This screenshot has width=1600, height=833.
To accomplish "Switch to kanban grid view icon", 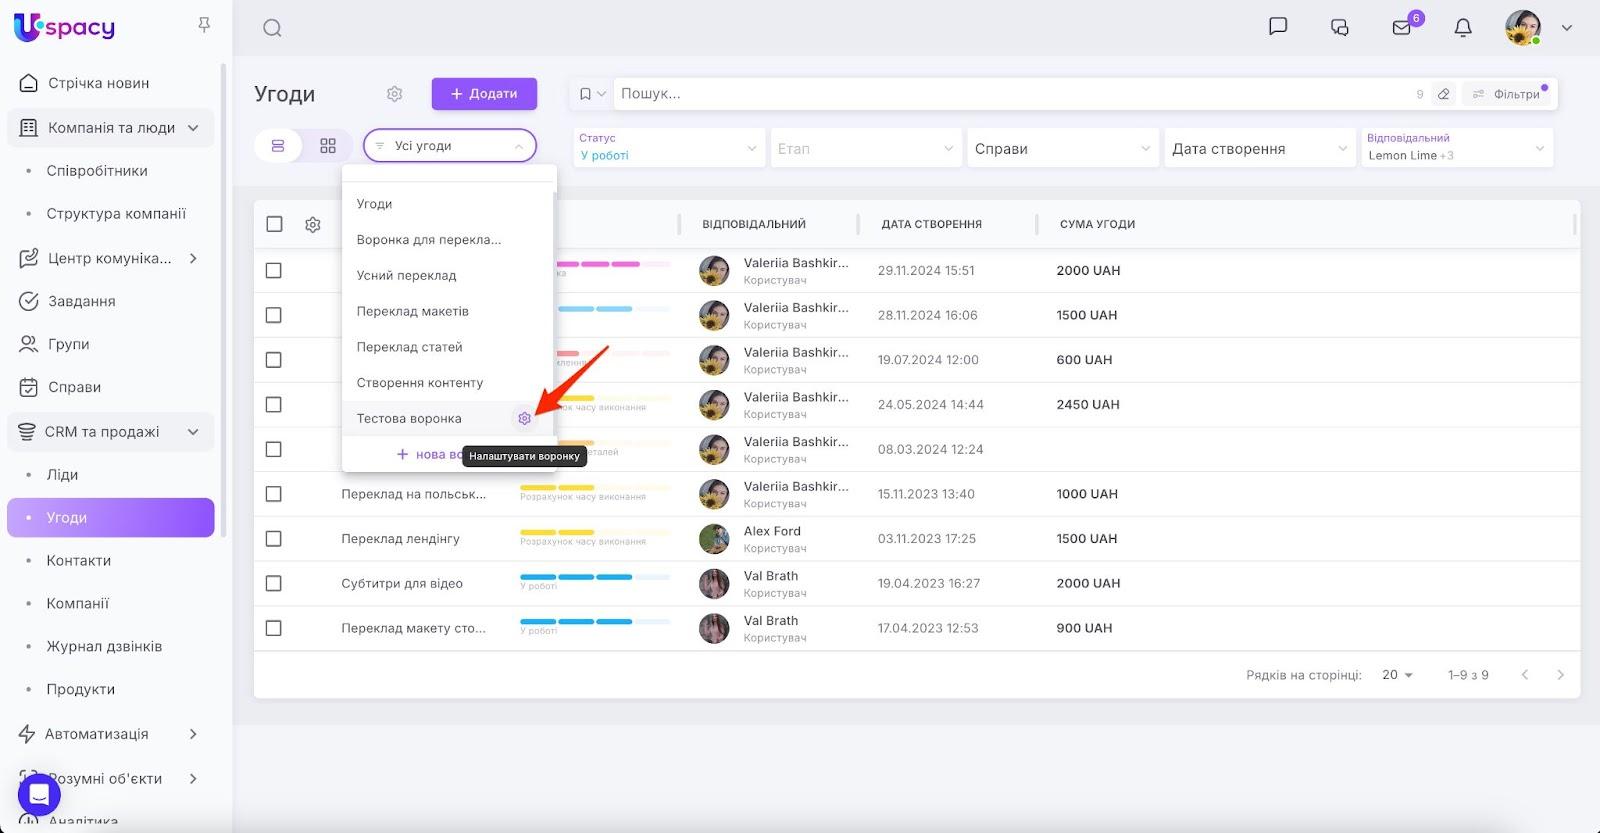I will click(328, 146).
